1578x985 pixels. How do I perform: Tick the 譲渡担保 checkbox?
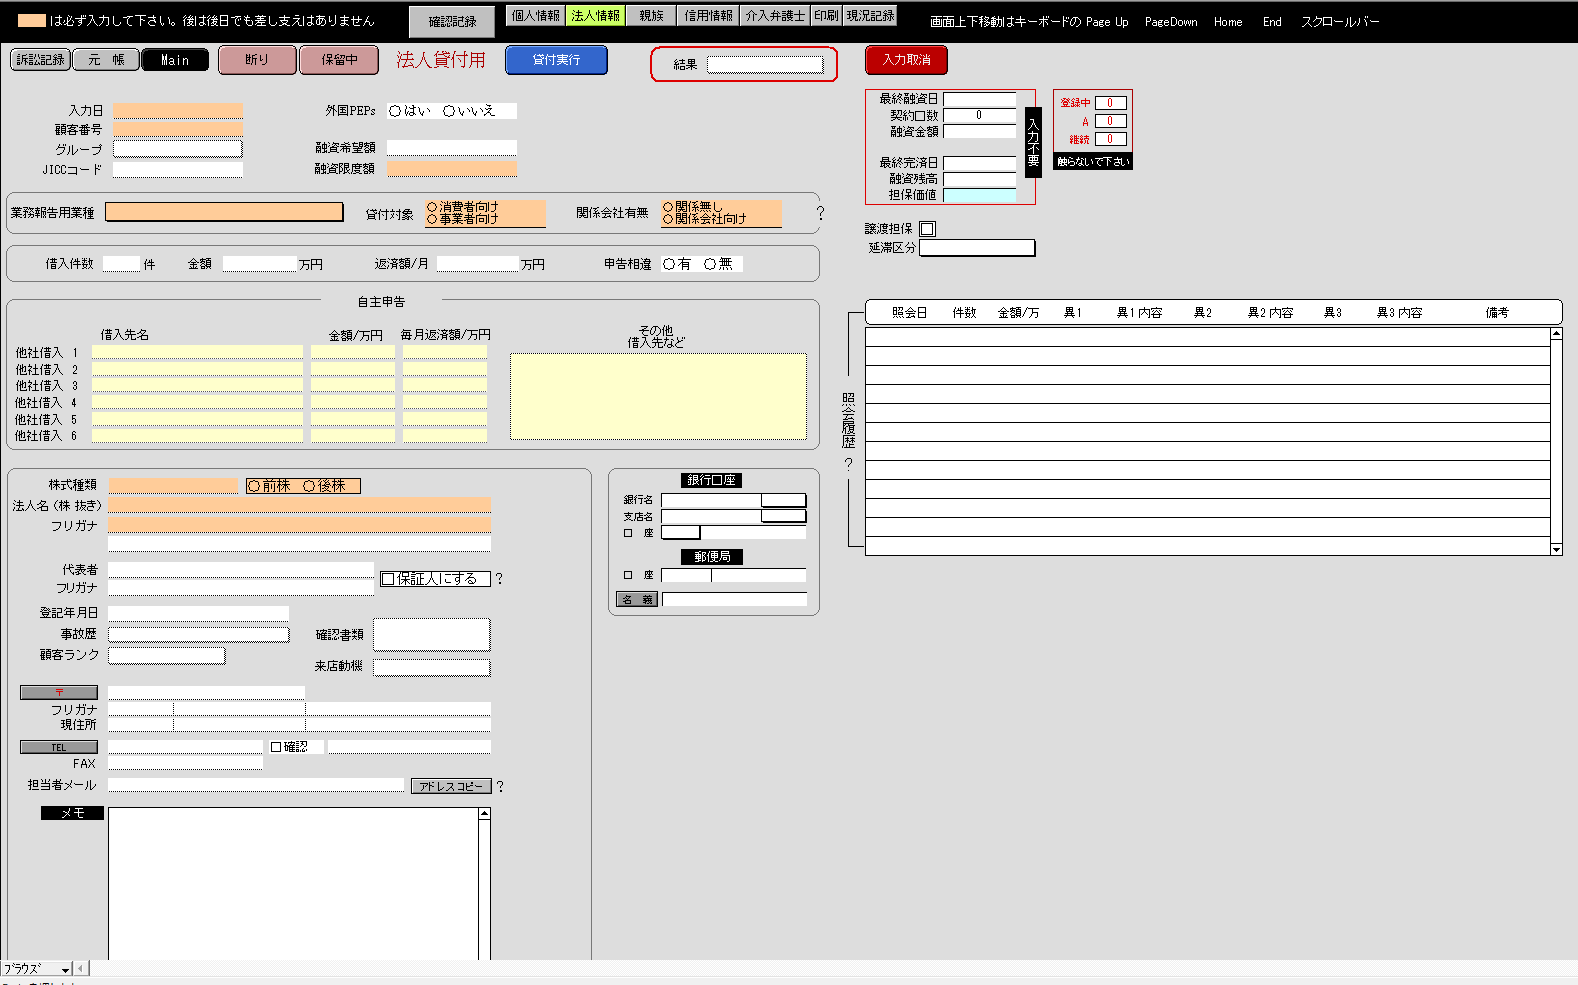(927, 229)
